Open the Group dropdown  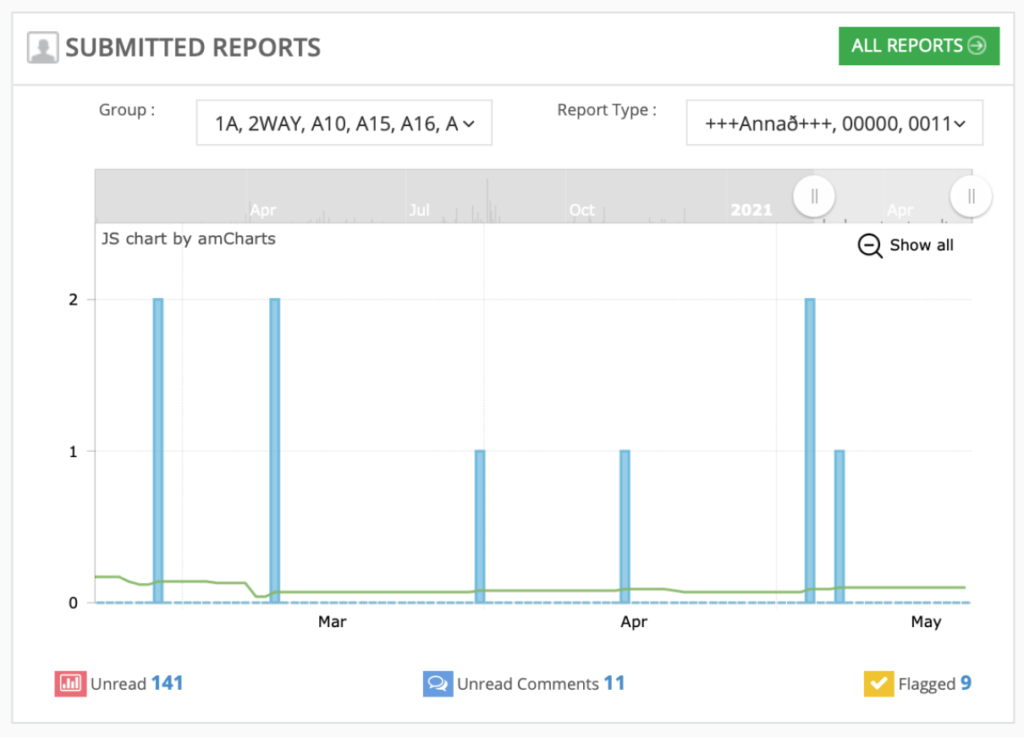tap(343, 124)
